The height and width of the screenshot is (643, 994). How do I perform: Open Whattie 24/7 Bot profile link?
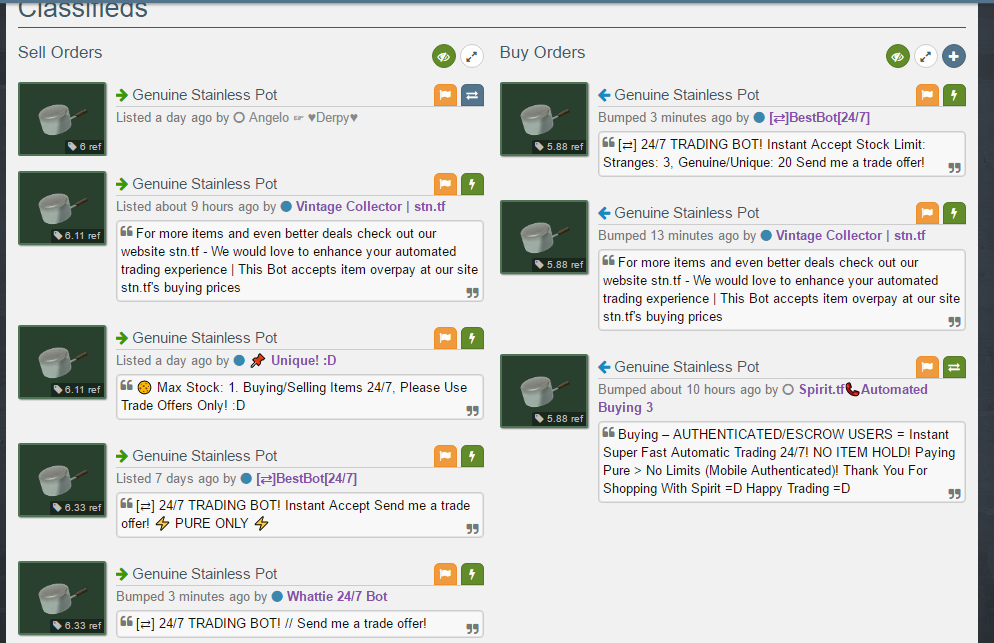click(x=337, y=597)
